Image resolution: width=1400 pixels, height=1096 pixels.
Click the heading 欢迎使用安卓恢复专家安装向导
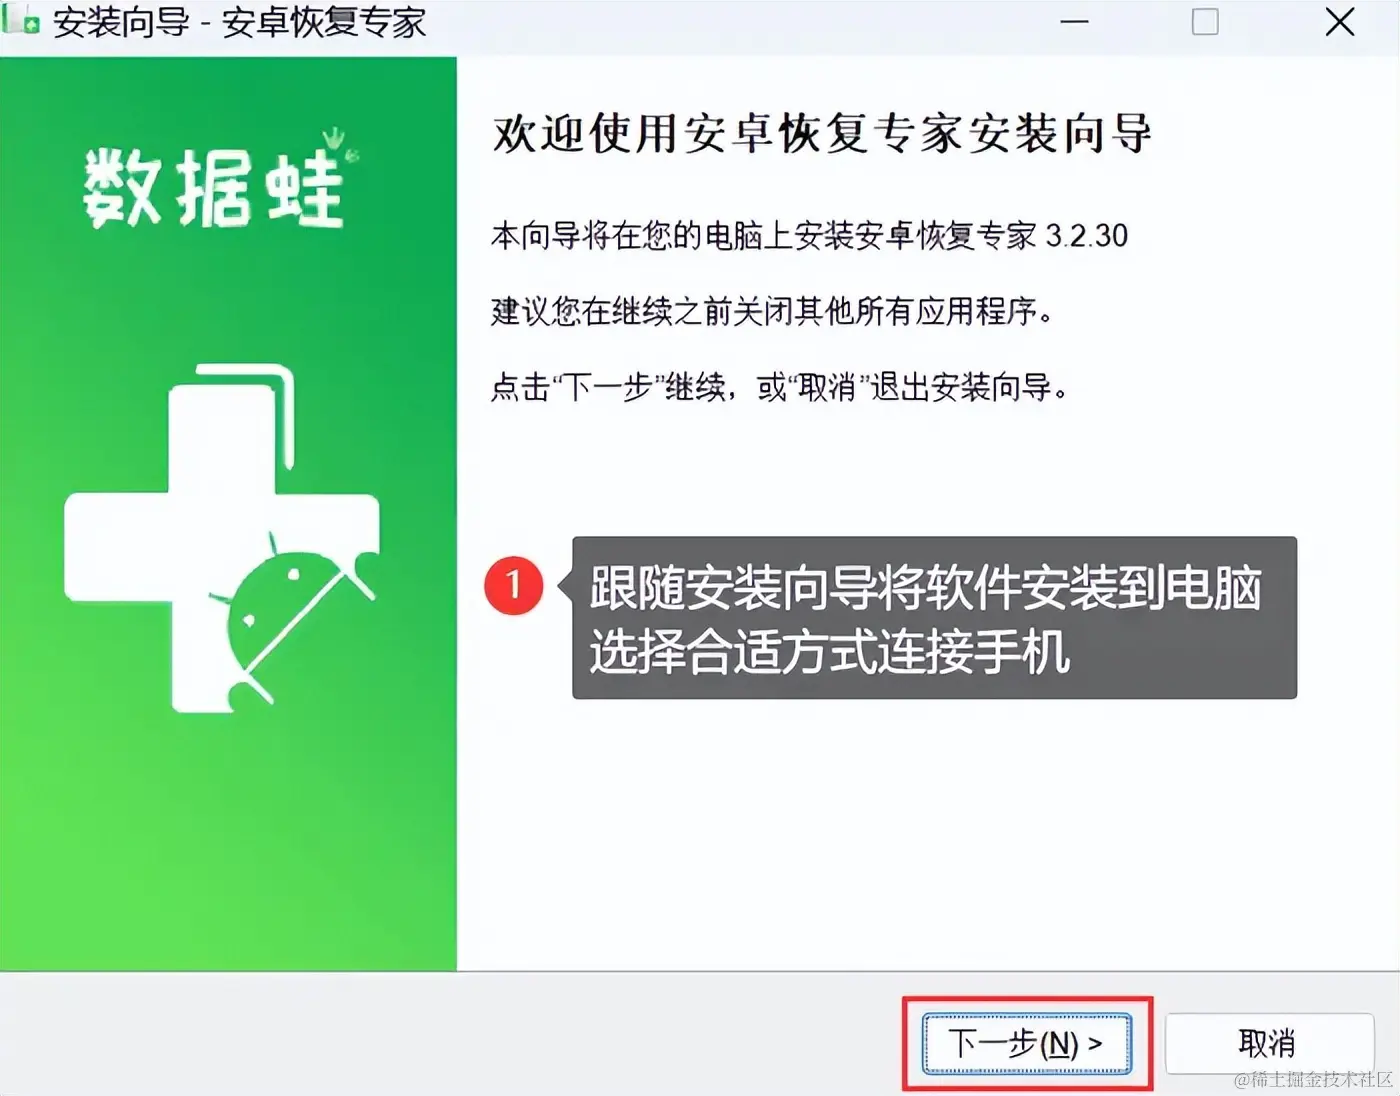click(x=822, y=134)
